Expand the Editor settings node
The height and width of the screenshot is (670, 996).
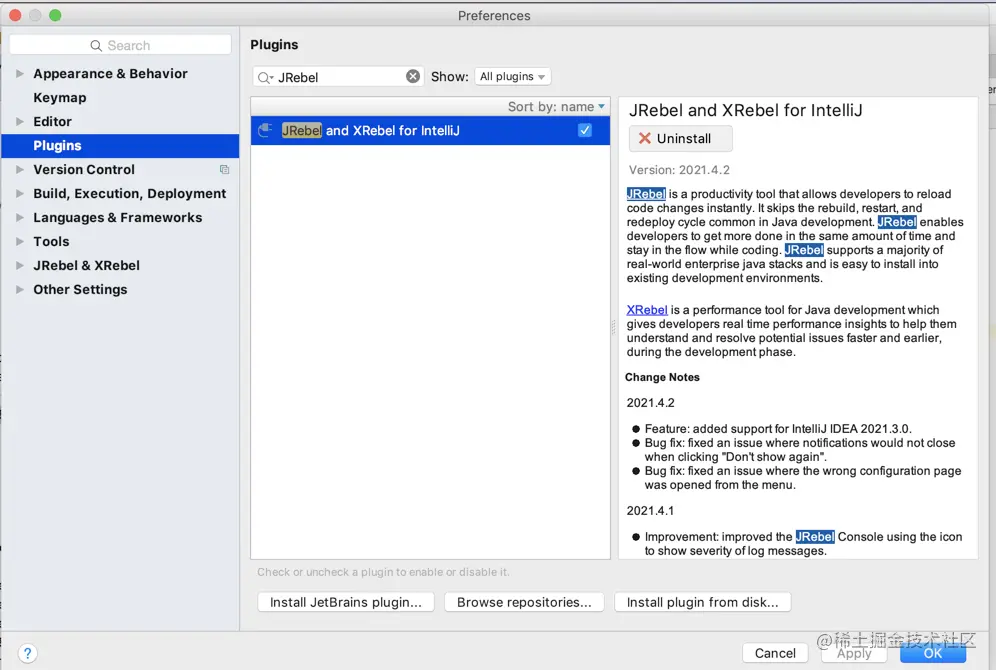(20, 121)
